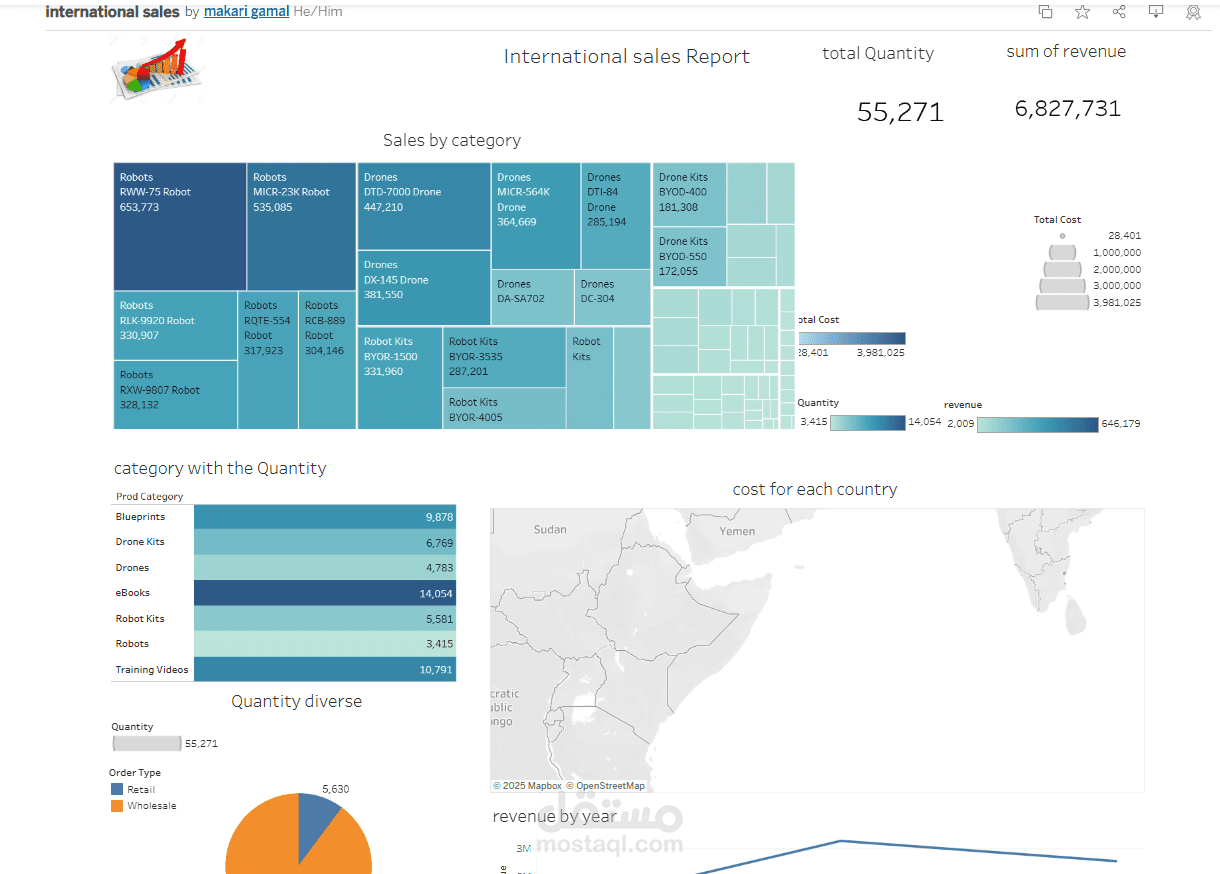Open makari gamal's author profile link

246,12
